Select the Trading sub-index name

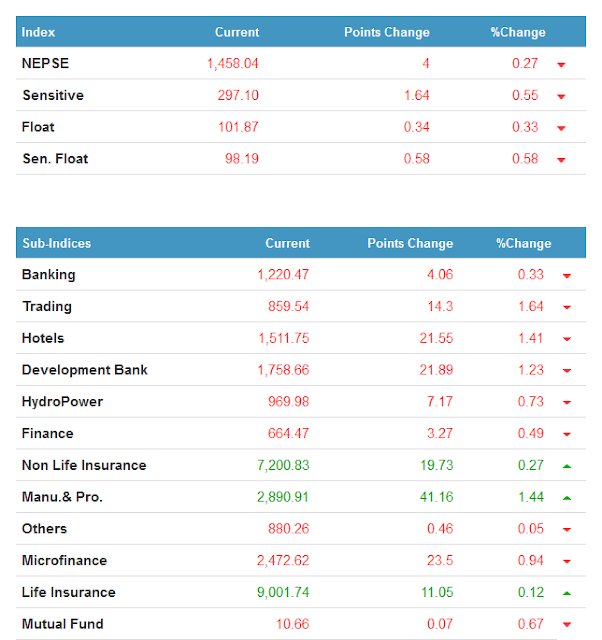[47, 307]
